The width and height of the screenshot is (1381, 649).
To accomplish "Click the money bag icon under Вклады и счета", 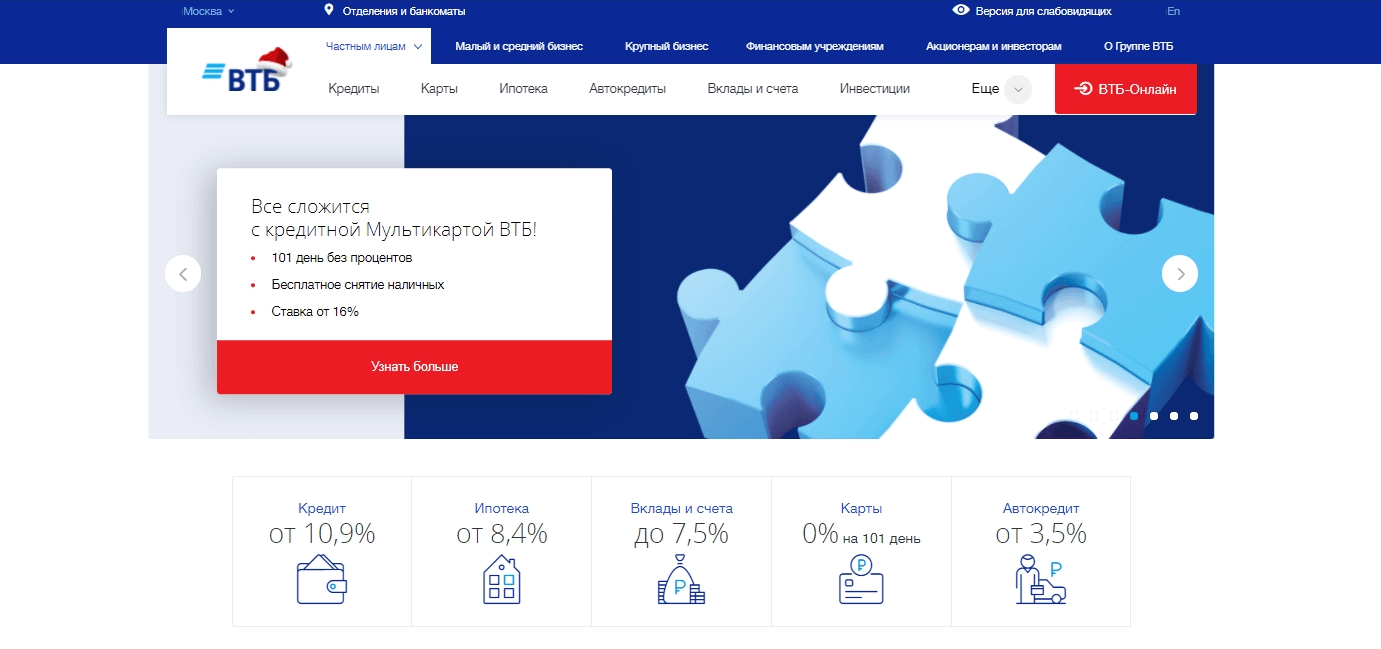I will [681, 579].
